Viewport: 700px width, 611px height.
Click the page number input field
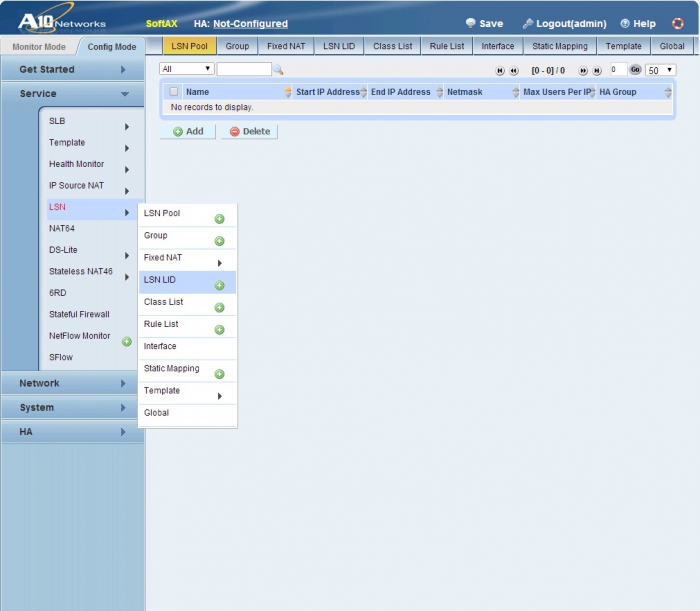(618, 70)
